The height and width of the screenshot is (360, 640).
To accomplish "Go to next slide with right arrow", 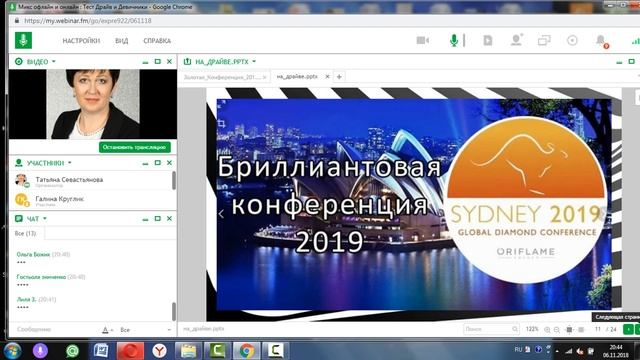I will [x=603, y=213].
